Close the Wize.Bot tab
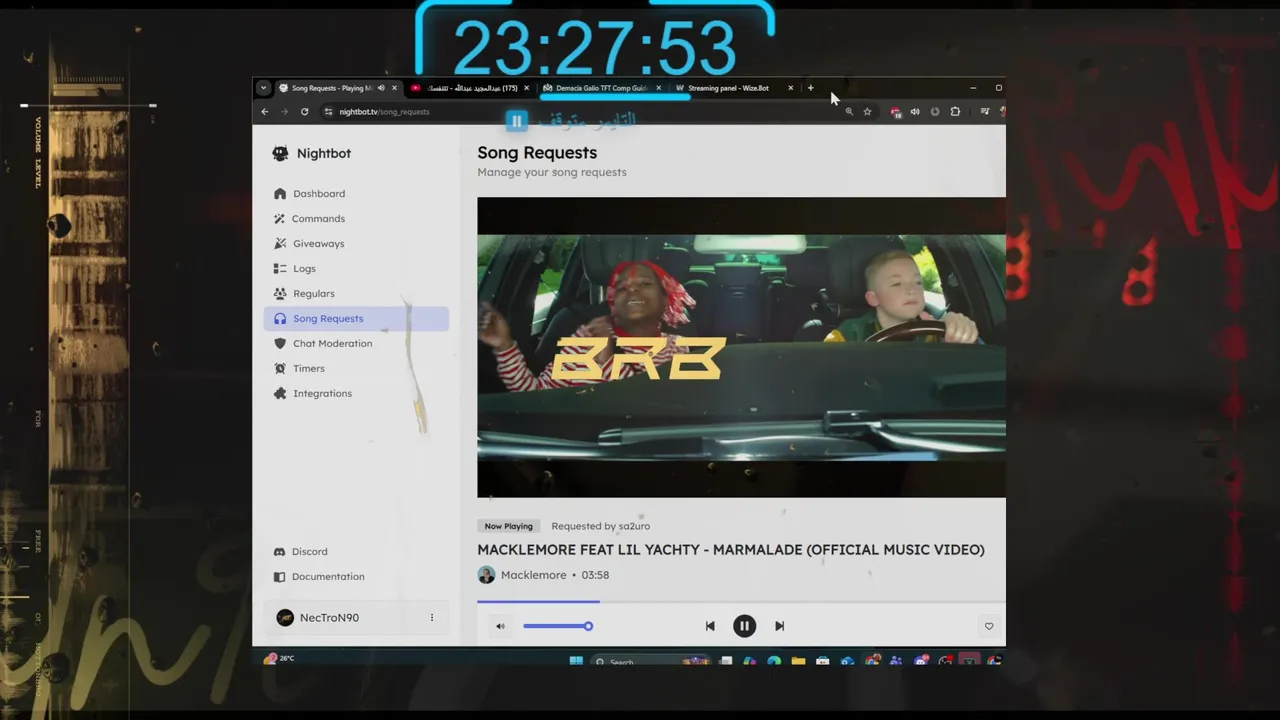 [790, 88]
